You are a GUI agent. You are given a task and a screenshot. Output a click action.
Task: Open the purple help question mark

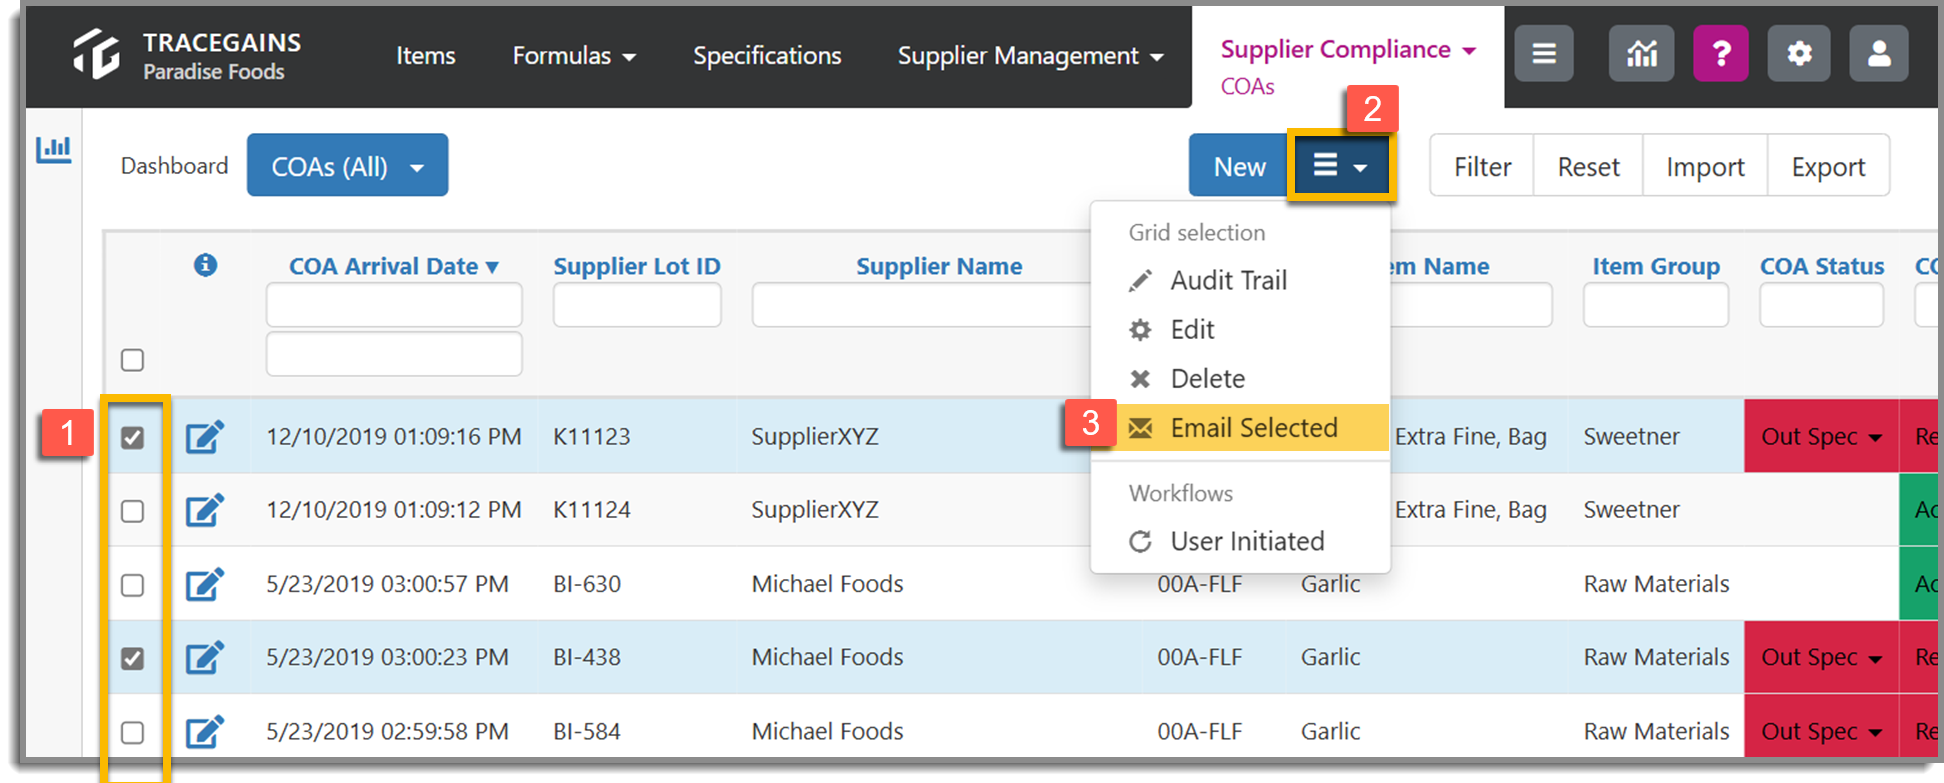(x=1721, y=53)
